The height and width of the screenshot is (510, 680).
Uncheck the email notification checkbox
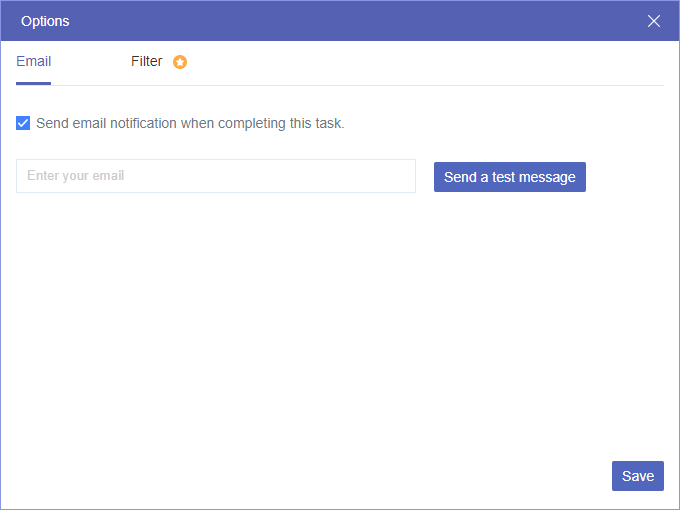pos(23,124)
